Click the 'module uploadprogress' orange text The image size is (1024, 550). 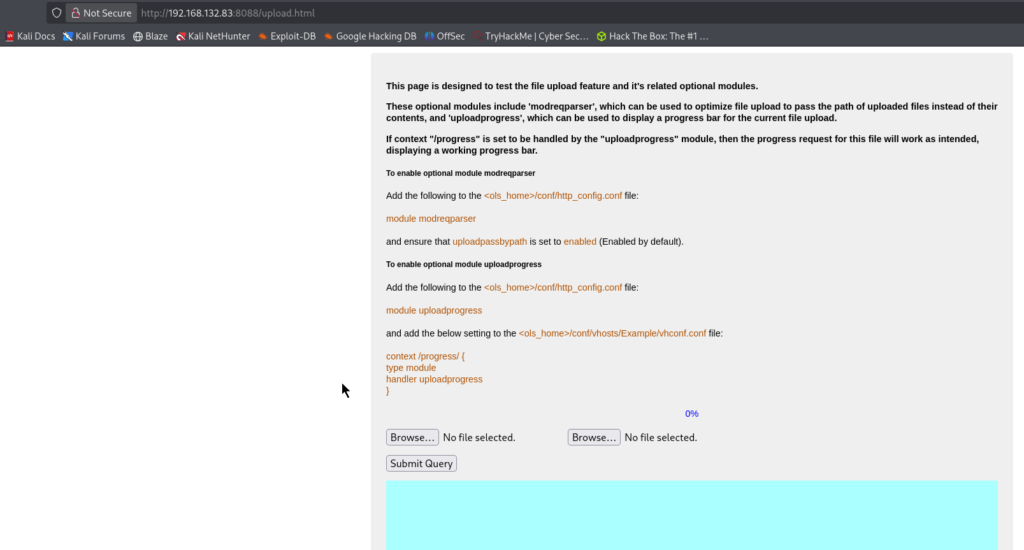(x=434, y=310)
